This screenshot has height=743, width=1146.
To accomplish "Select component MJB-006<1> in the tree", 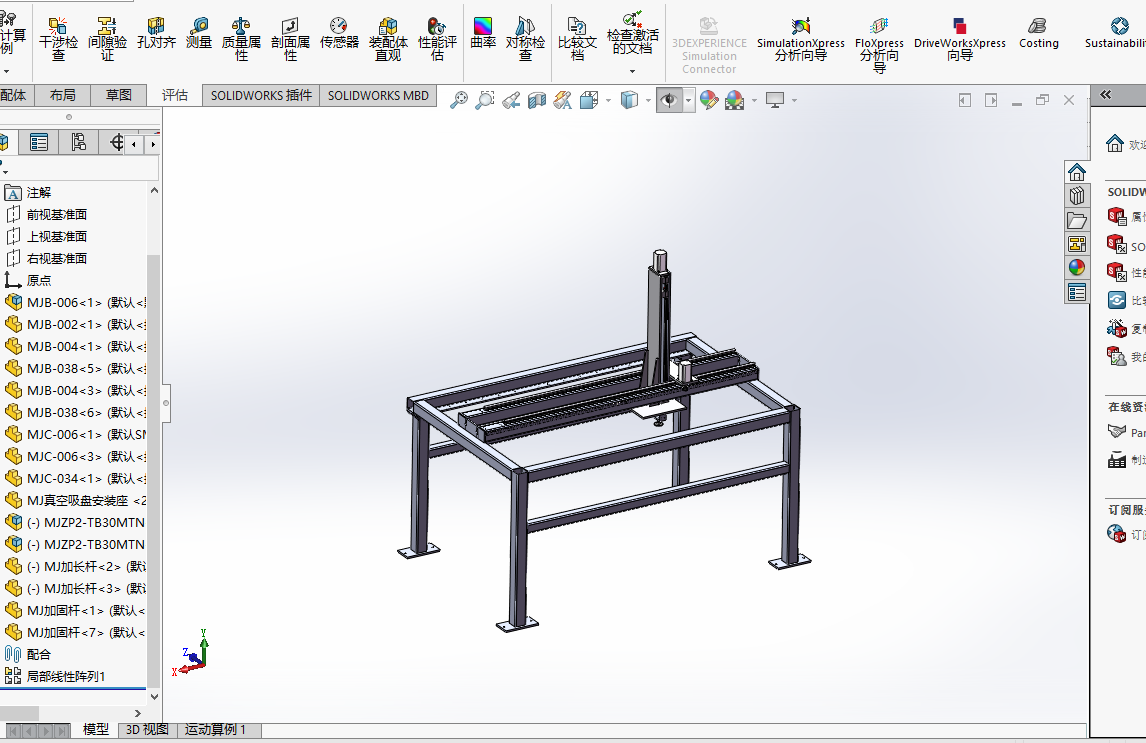I will click(x=75, y=302).
